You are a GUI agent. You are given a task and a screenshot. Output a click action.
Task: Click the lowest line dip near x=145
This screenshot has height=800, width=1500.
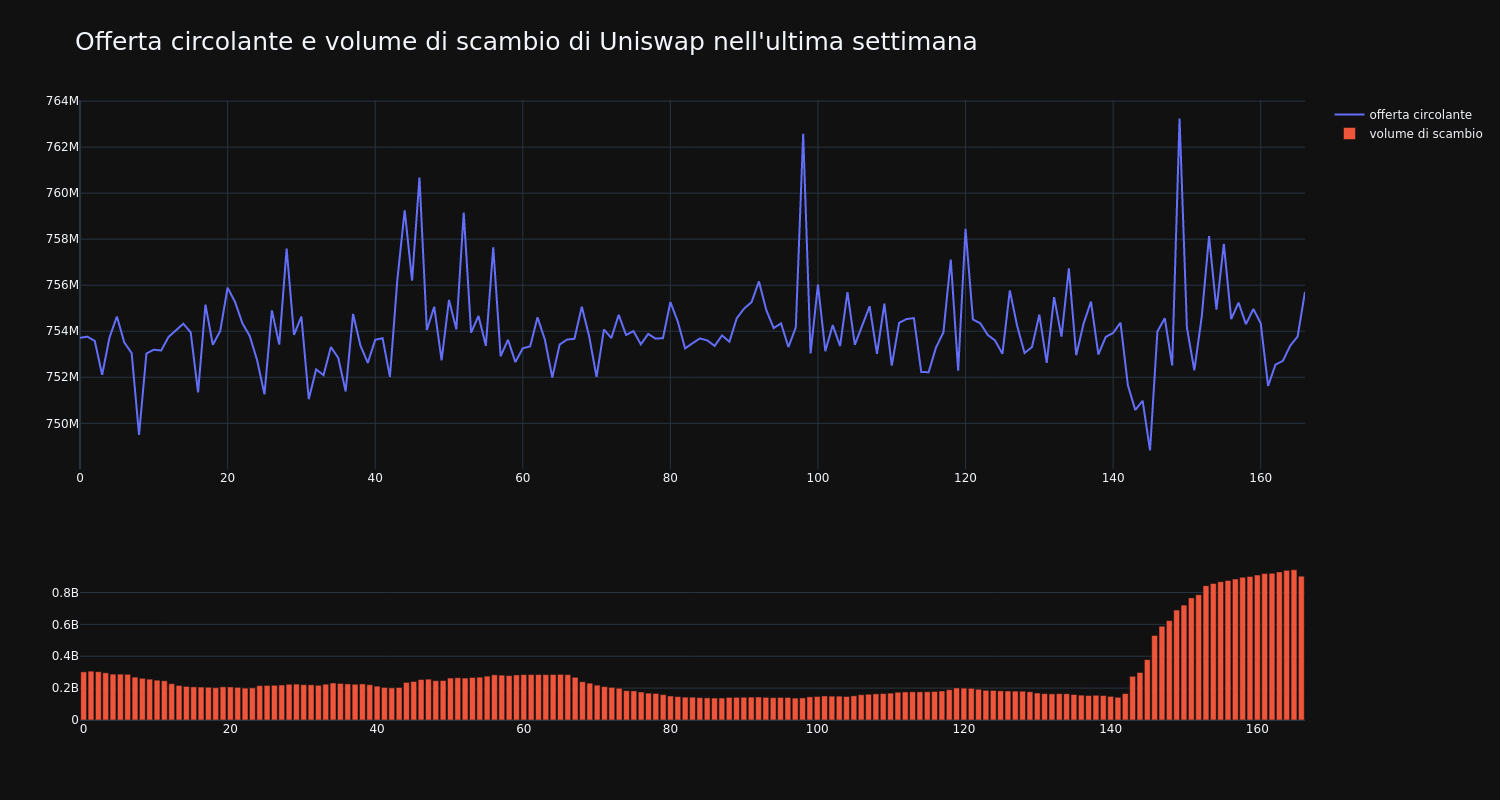point(1150,450)
